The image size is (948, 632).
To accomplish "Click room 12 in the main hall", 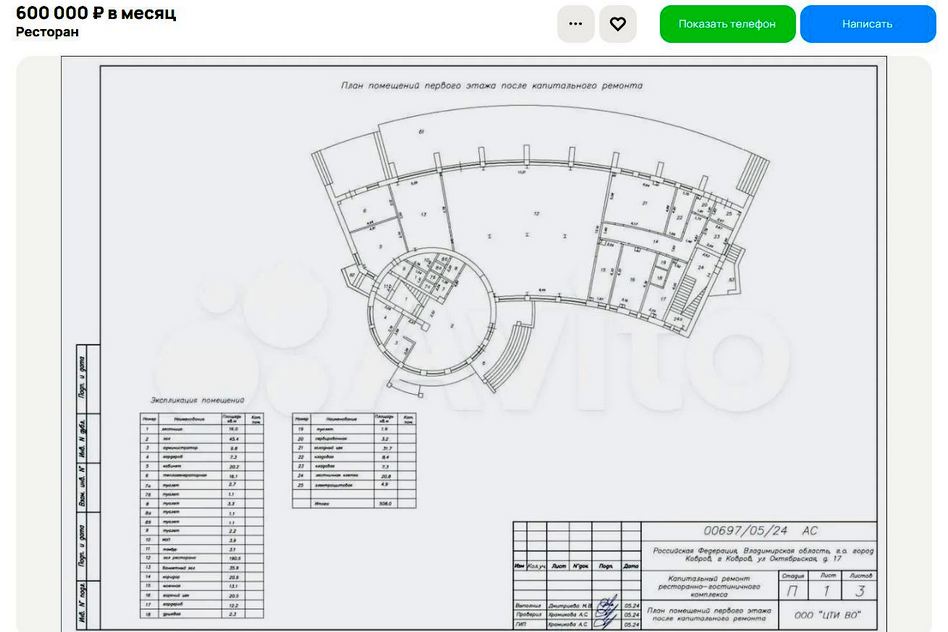I will [536, 214].
